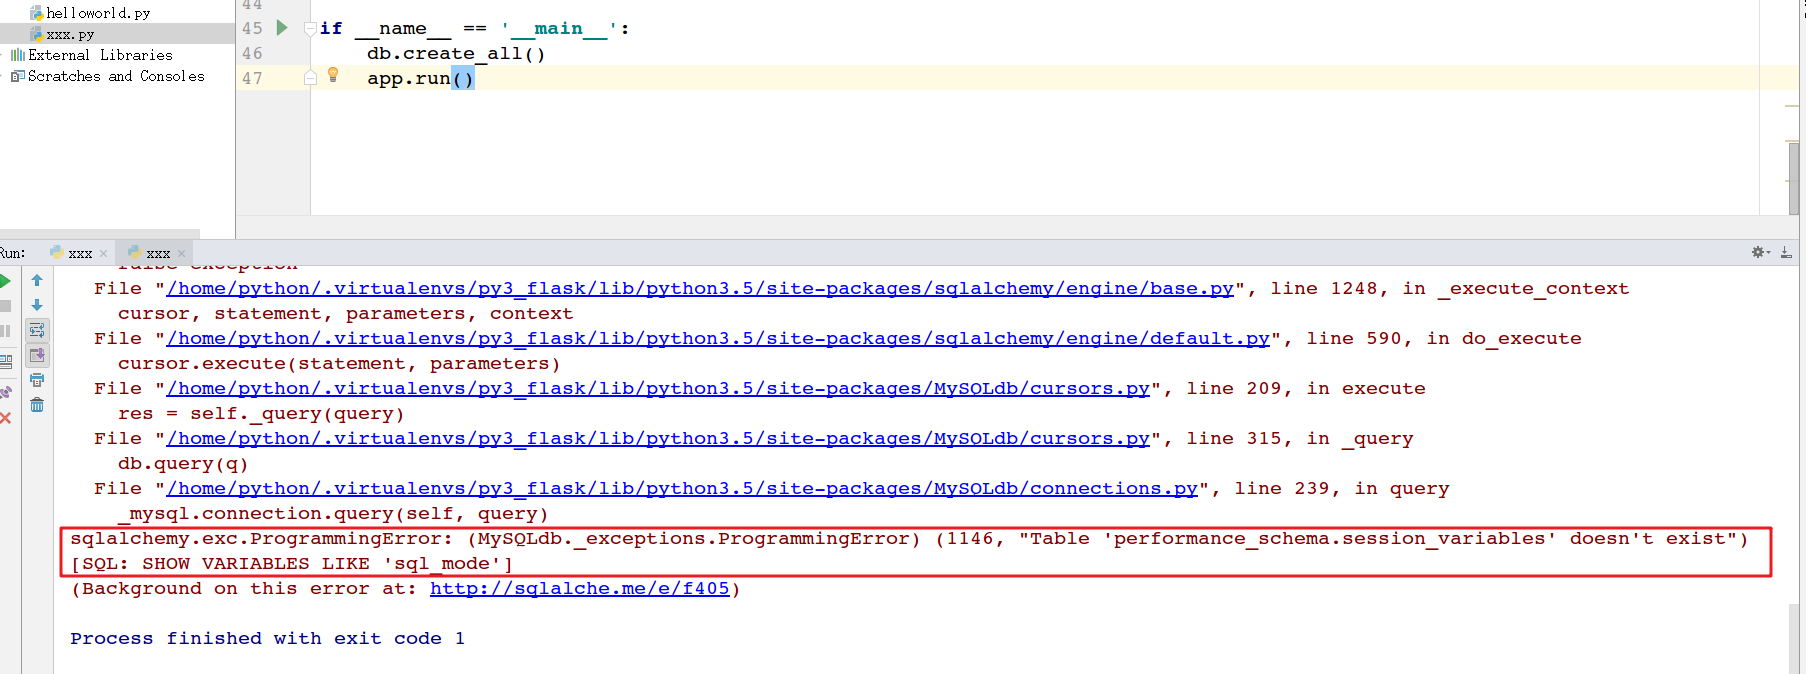Toggle scroll to end of output
1806x674 pixels.
[x=37, y=355]
